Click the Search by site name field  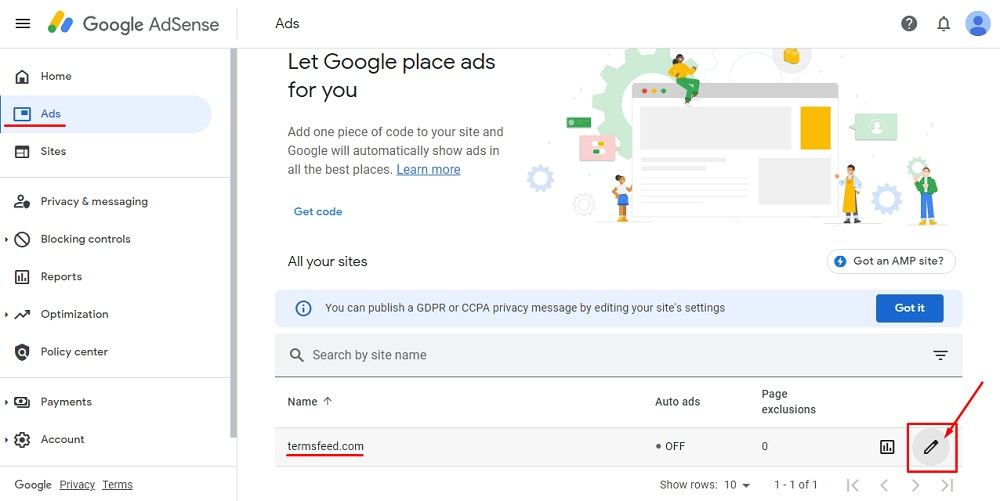point(618,355)
